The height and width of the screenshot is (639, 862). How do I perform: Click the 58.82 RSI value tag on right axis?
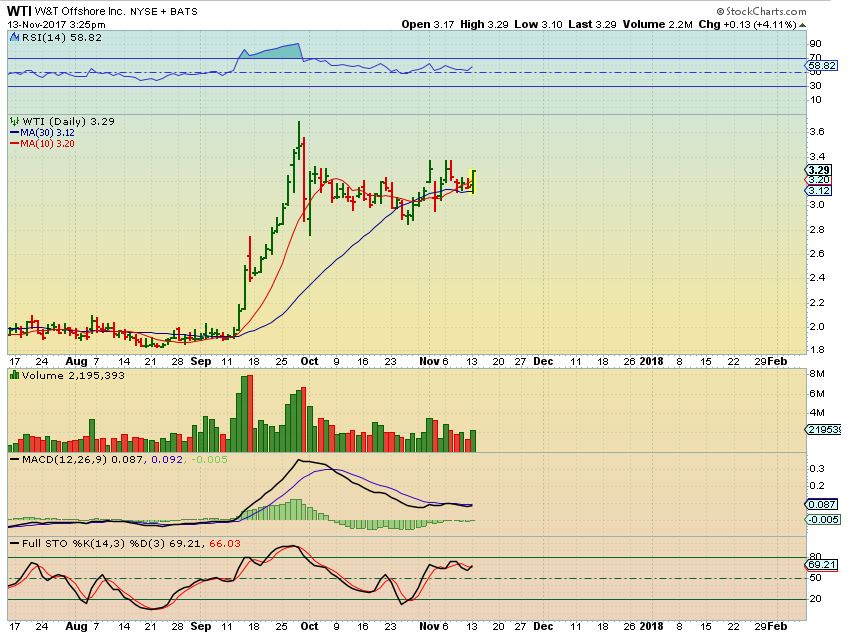(x=822, y=70)
